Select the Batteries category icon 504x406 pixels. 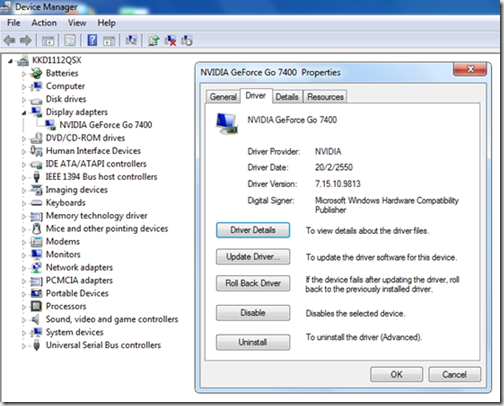coord(36,73)
